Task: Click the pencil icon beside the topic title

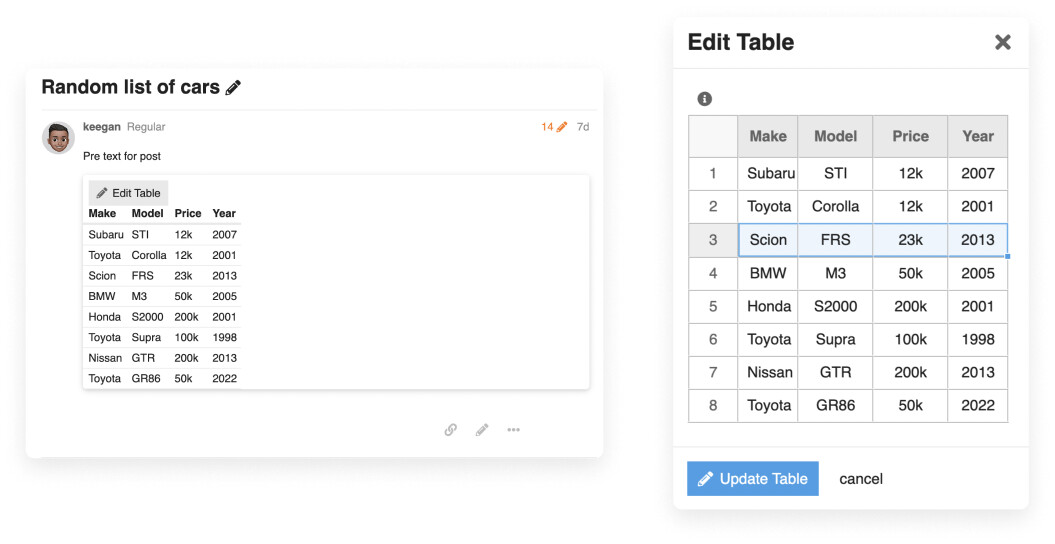Action: tap(233, 88)
